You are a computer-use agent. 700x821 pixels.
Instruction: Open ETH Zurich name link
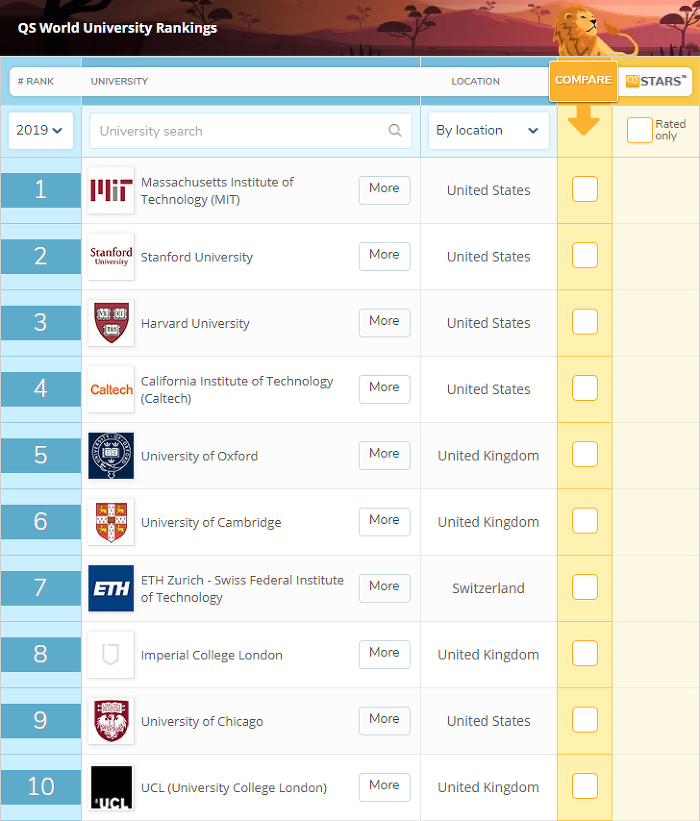pyautogui.click(x=242, y=589)
